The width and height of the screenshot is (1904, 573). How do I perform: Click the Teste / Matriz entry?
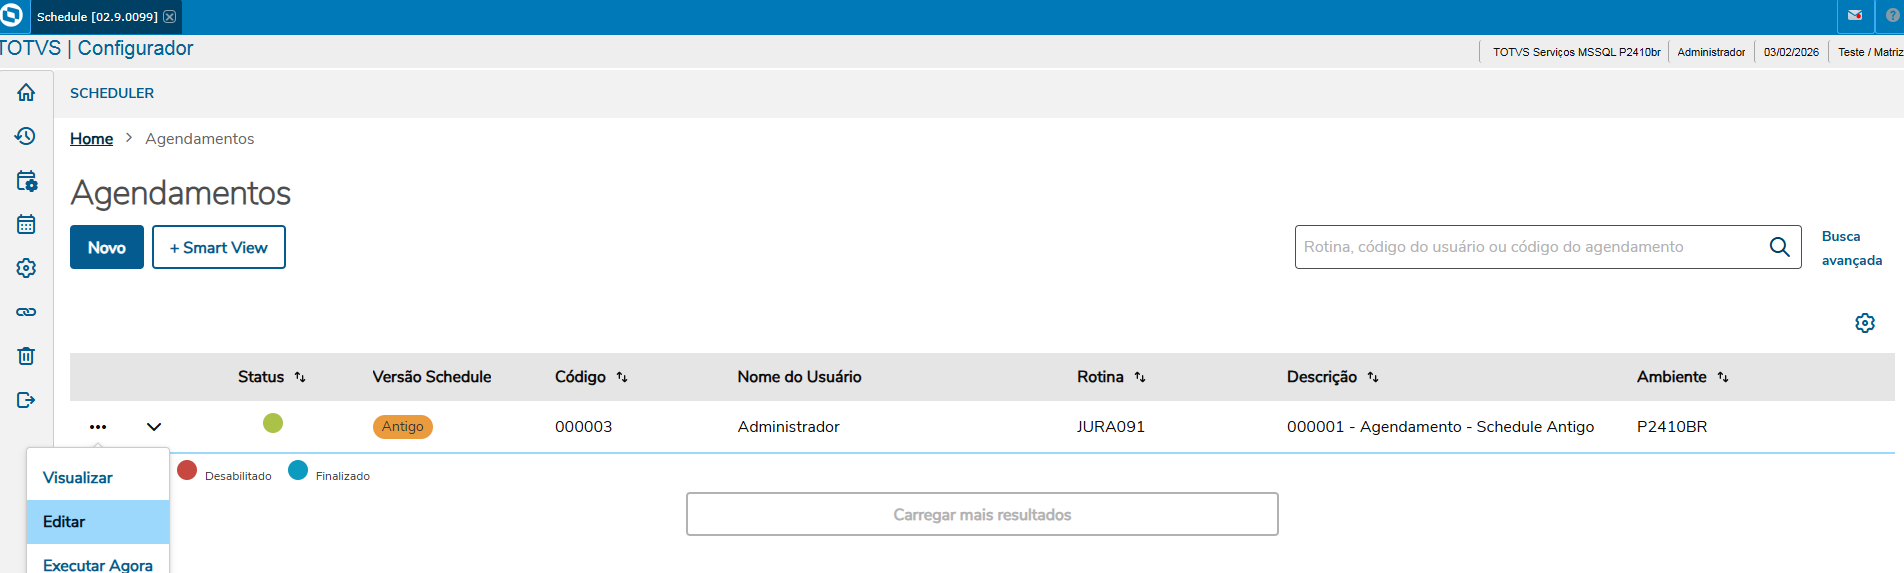pyautogui.click(x=1870, y=52)
